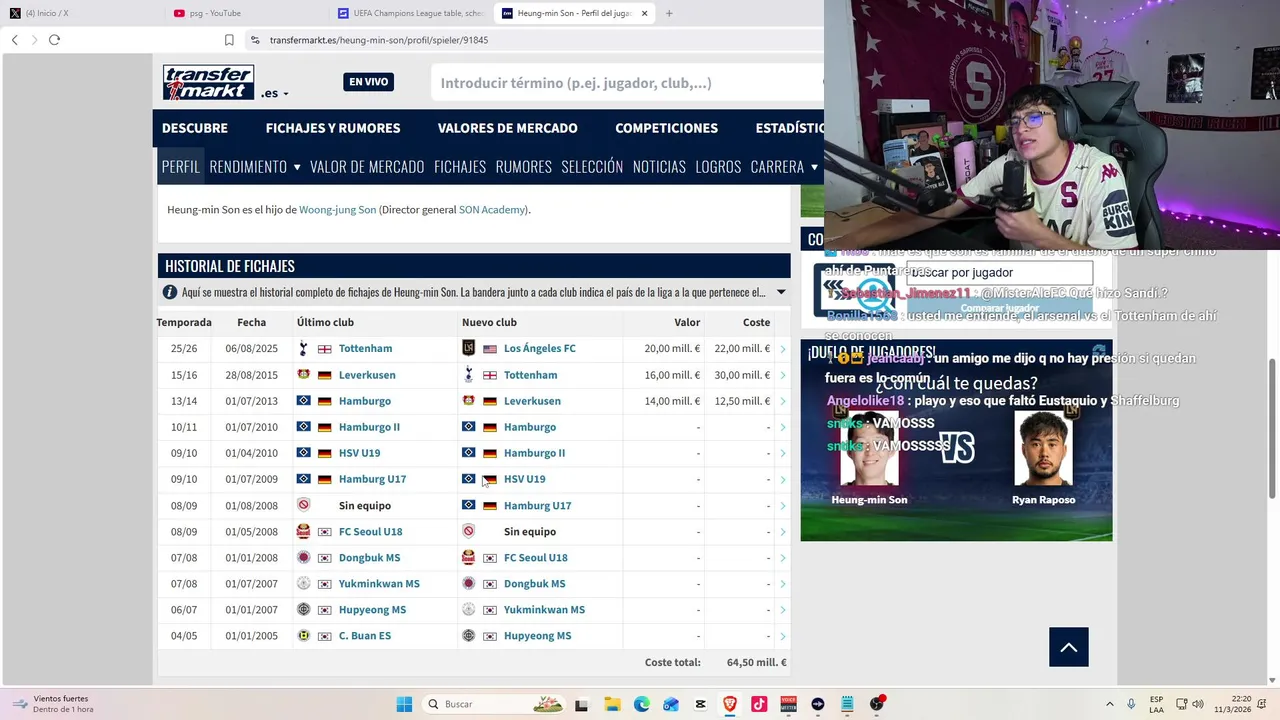
Task: Expand the transfer history info text
Action: point(781,292)
